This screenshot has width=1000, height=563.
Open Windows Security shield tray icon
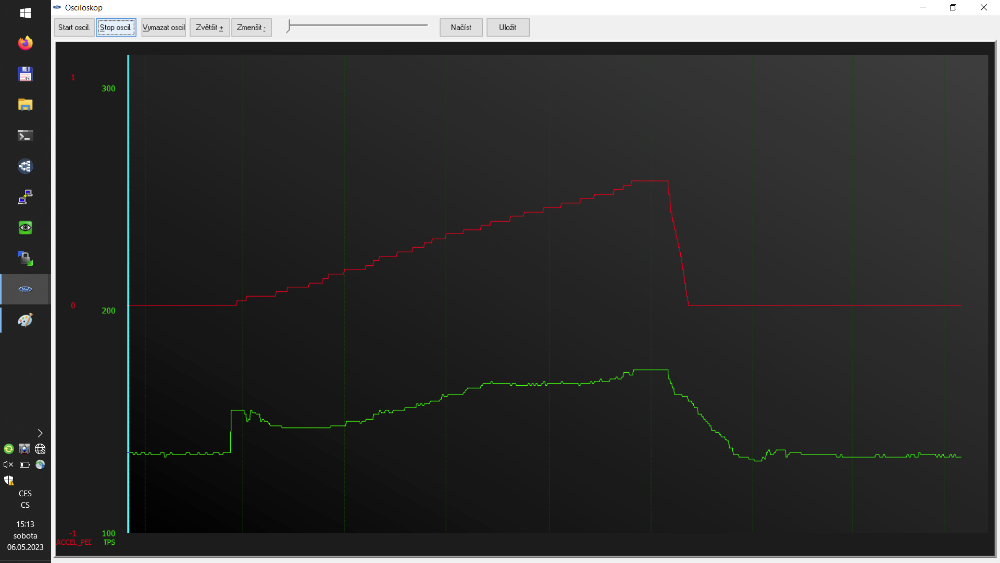coord(9,480)
